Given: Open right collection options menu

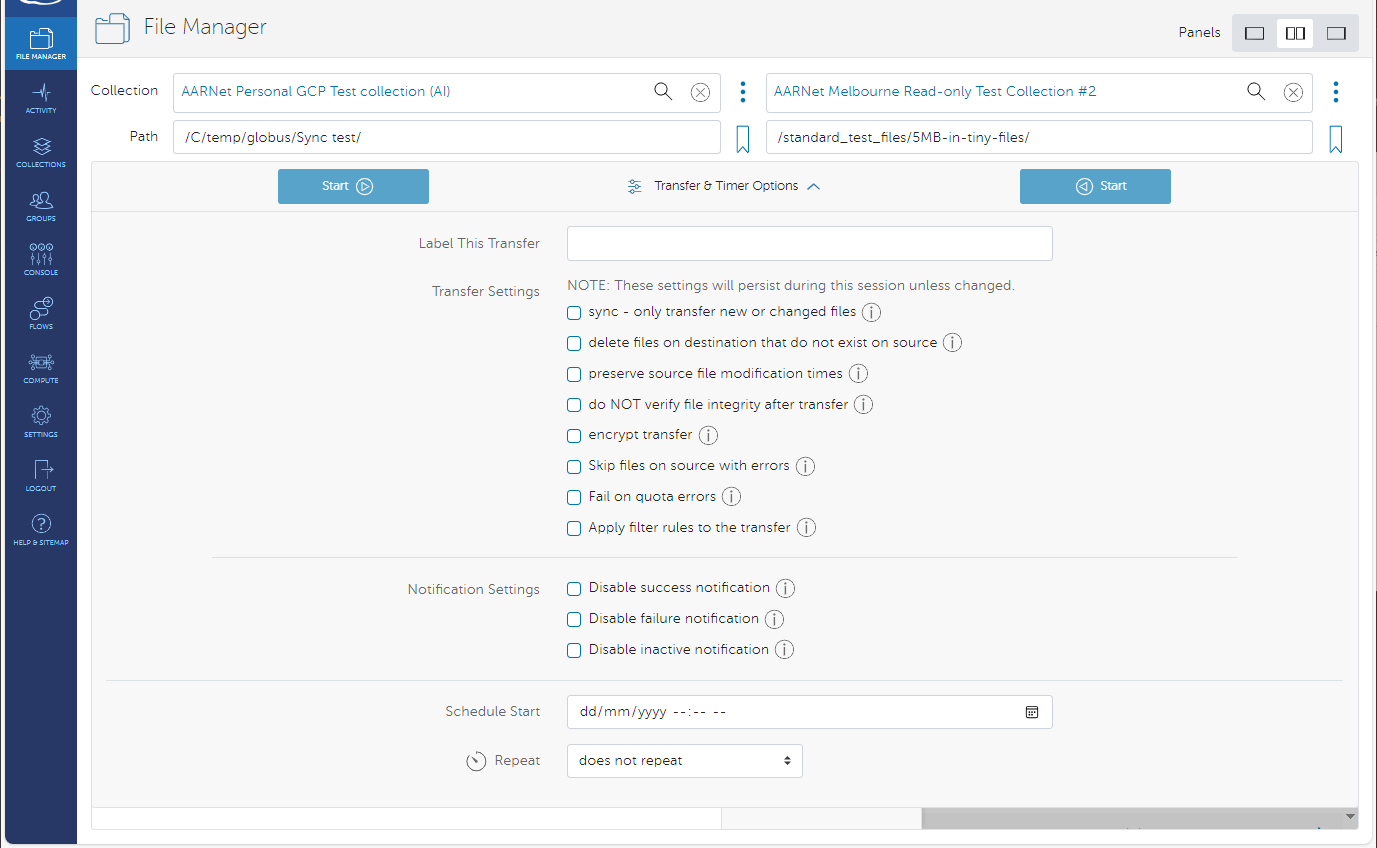Looking at the screenshot, I should (1335, 92).
